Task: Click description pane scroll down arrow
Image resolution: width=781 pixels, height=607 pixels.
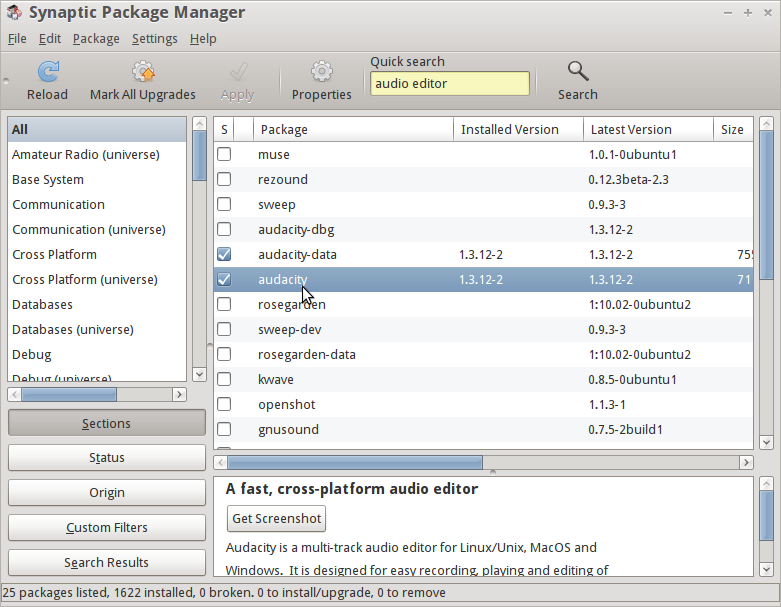Action: [x=766, y=569]
